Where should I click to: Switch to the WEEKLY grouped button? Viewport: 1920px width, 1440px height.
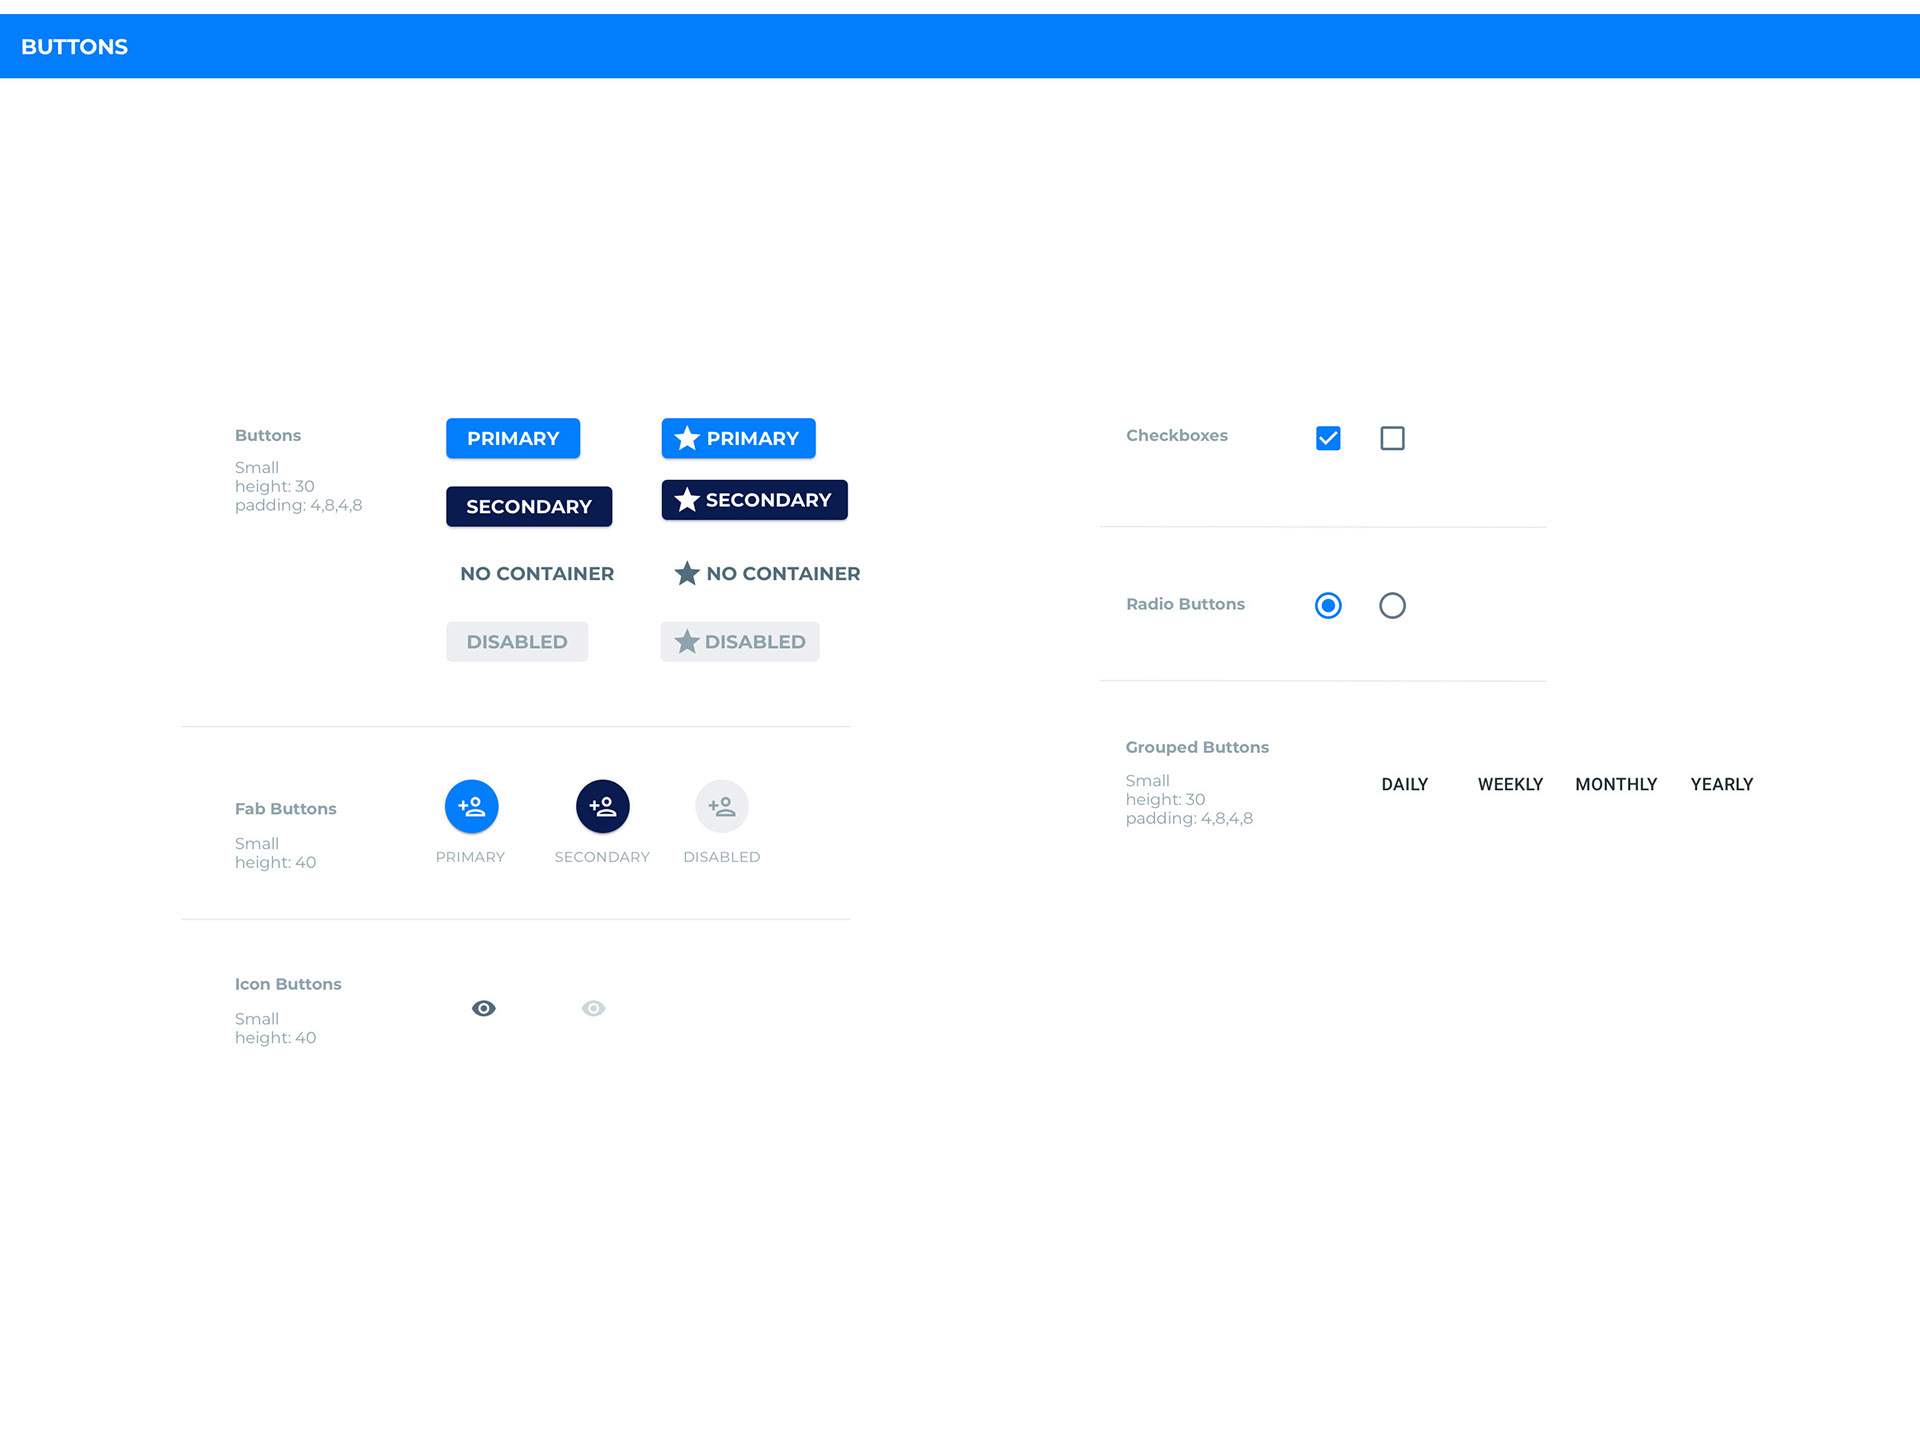(1510, 784)
